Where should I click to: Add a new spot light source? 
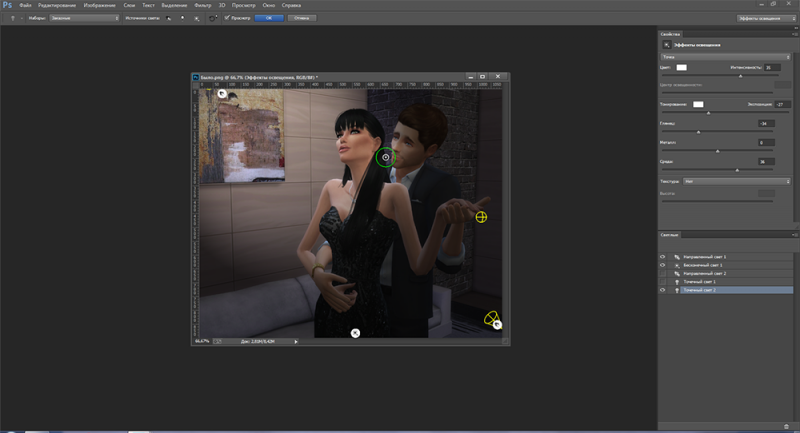(x=168, y=18)
